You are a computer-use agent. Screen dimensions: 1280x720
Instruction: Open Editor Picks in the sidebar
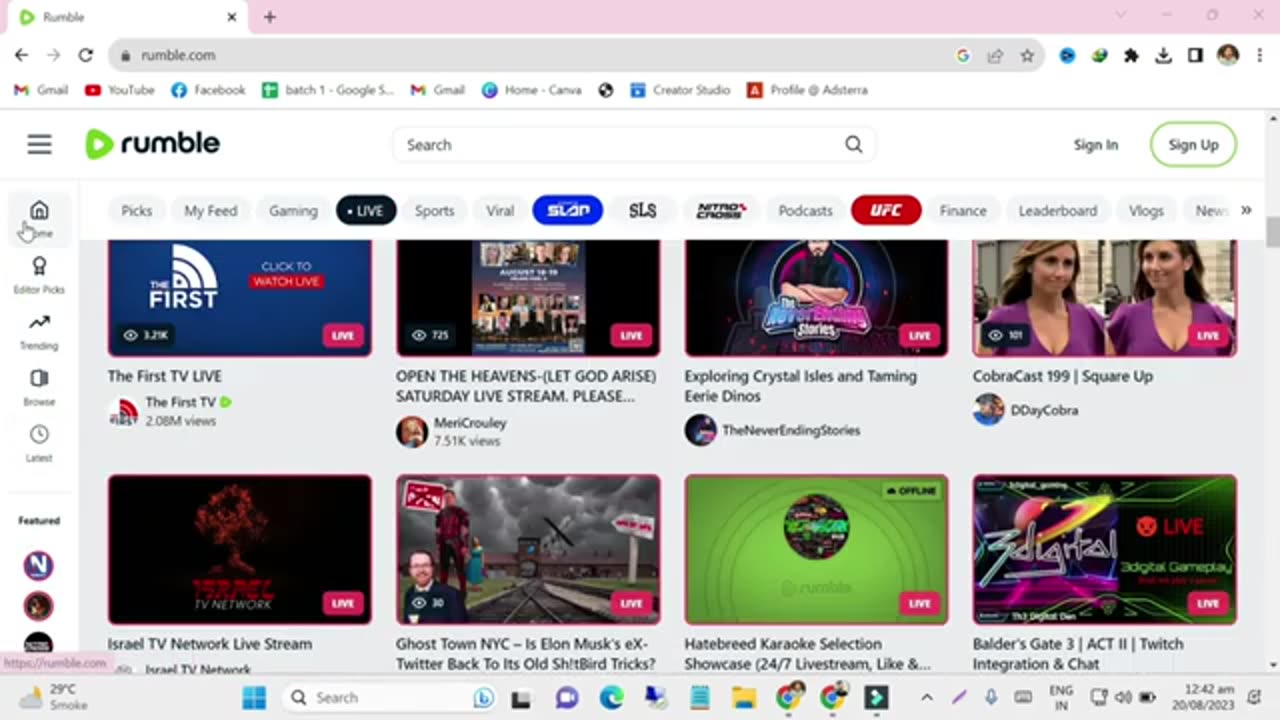(39, 275)
